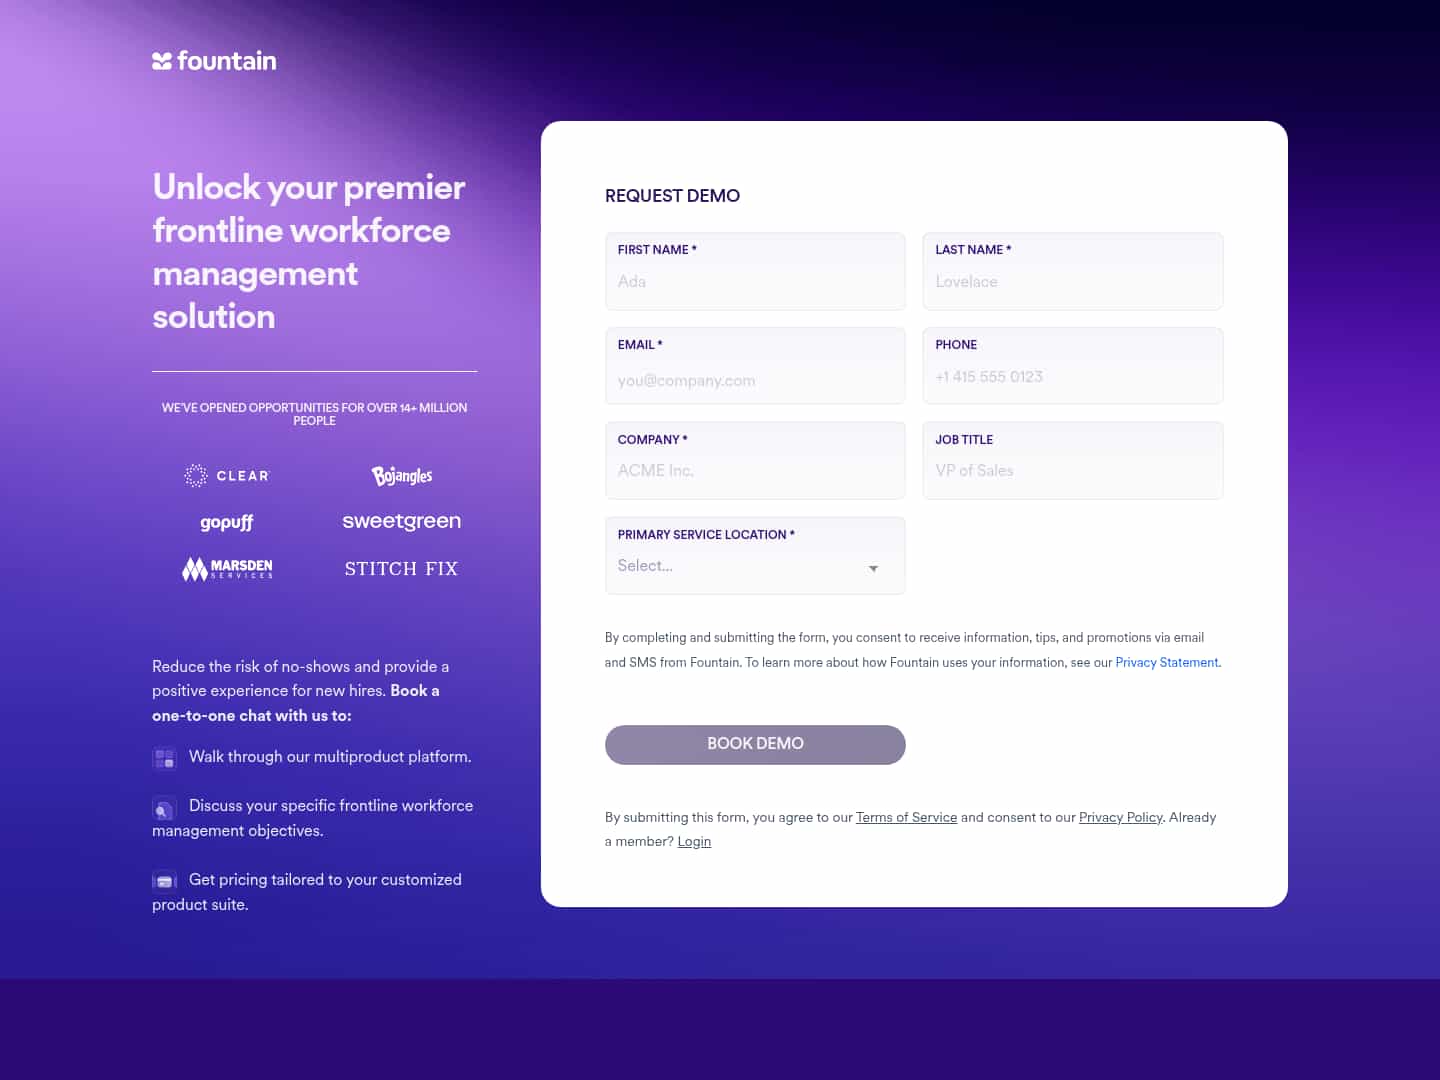Click the pricing card icon
This screenshot has height=1080, width=1440.
(x=164, y=881)
